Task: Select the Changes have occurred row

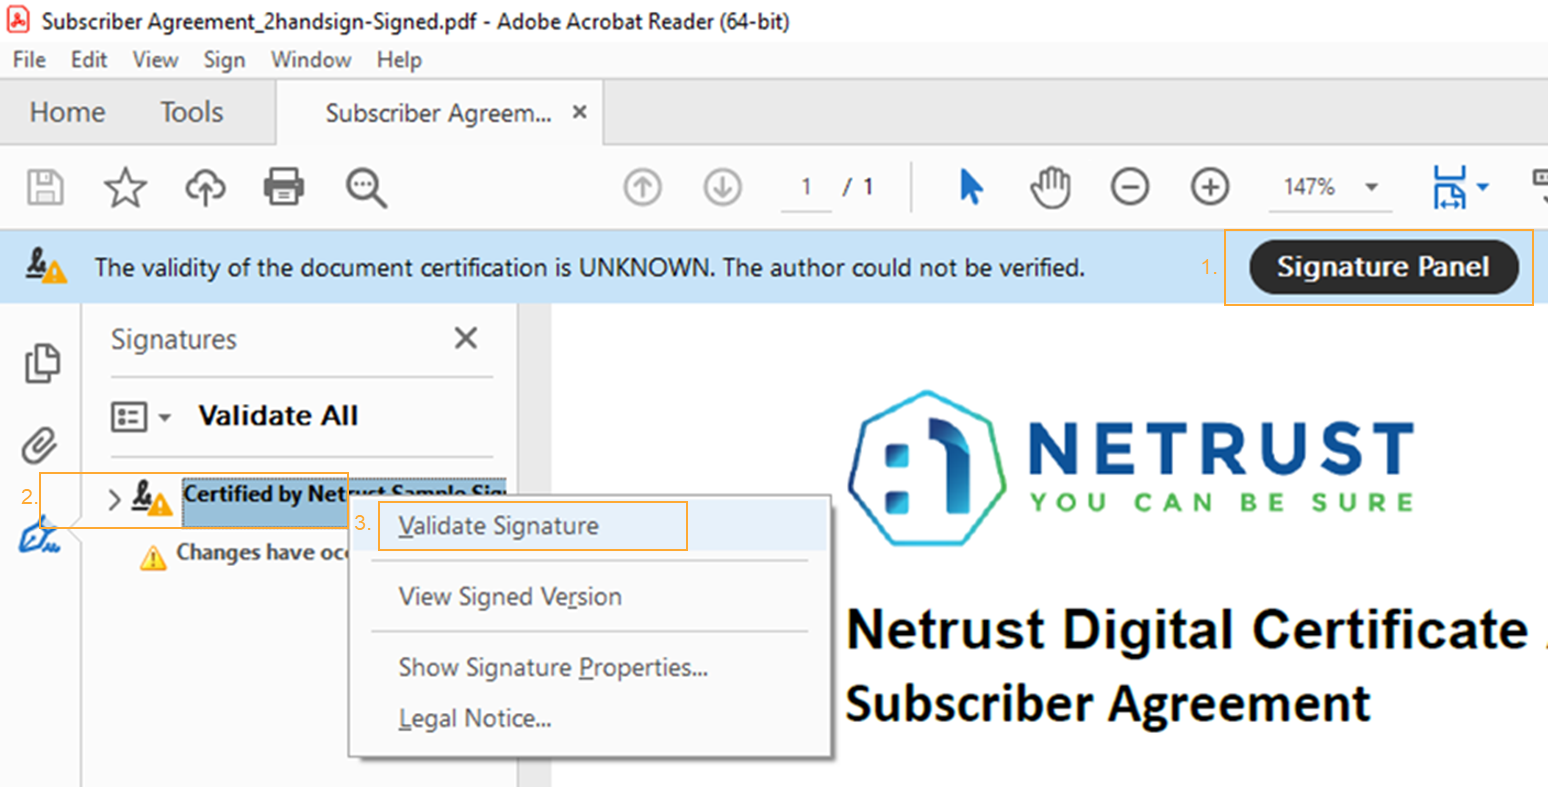Action: click(x=262, y=554)
